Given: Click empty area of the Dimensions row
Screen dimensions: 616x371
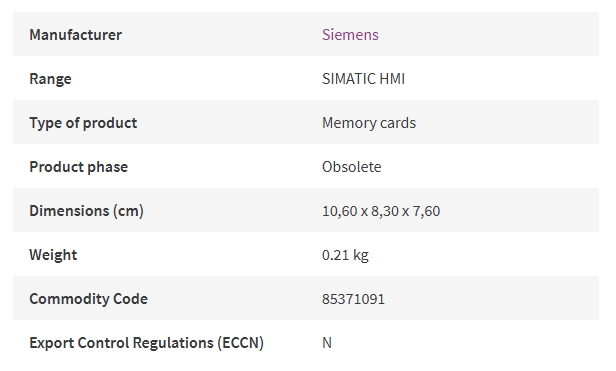Looking at the screenshot, I should [x=519, y=210].
